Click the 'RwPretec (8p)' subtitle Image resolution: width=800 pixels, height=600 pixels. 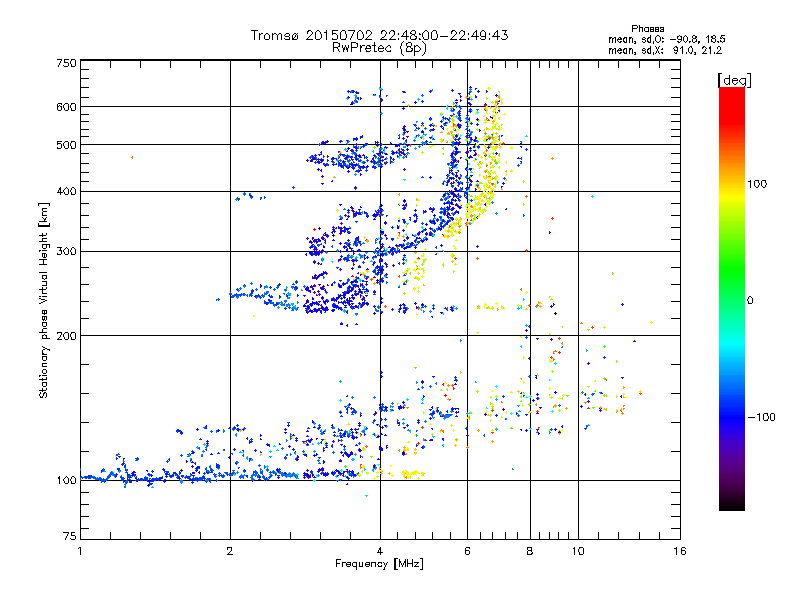(x=379, y=48)
